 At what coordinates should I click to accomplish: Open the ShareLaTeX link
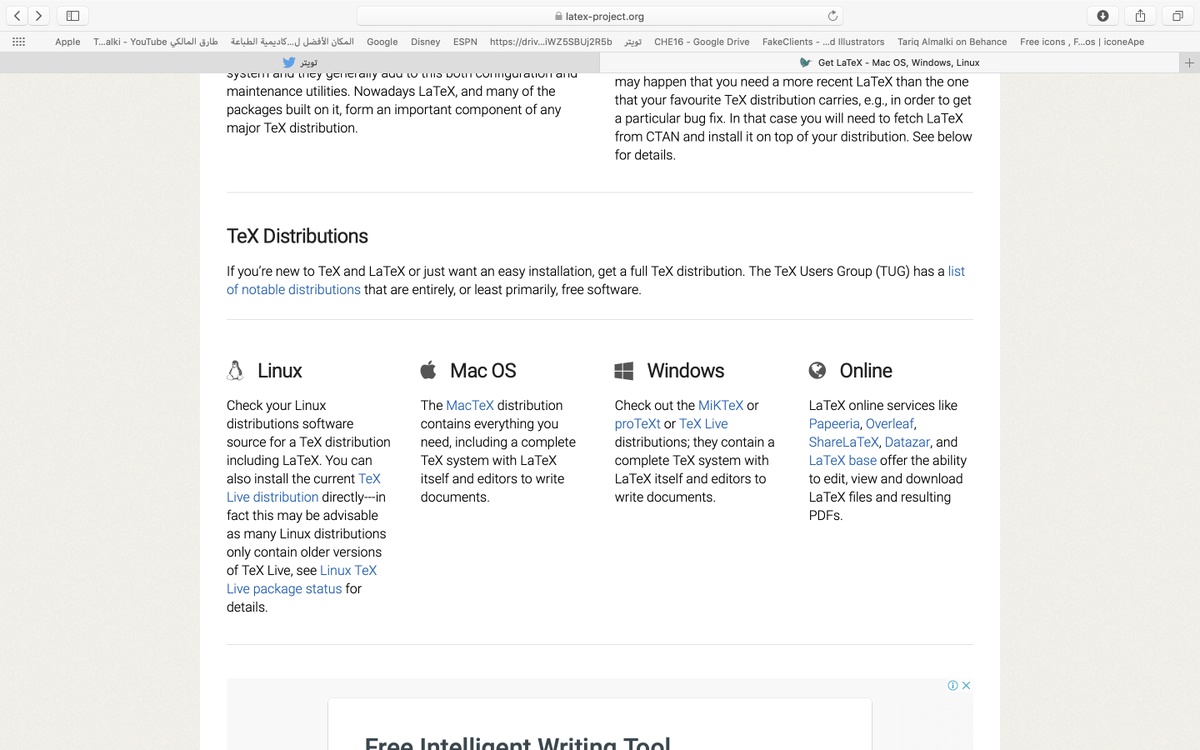[844, 442]
